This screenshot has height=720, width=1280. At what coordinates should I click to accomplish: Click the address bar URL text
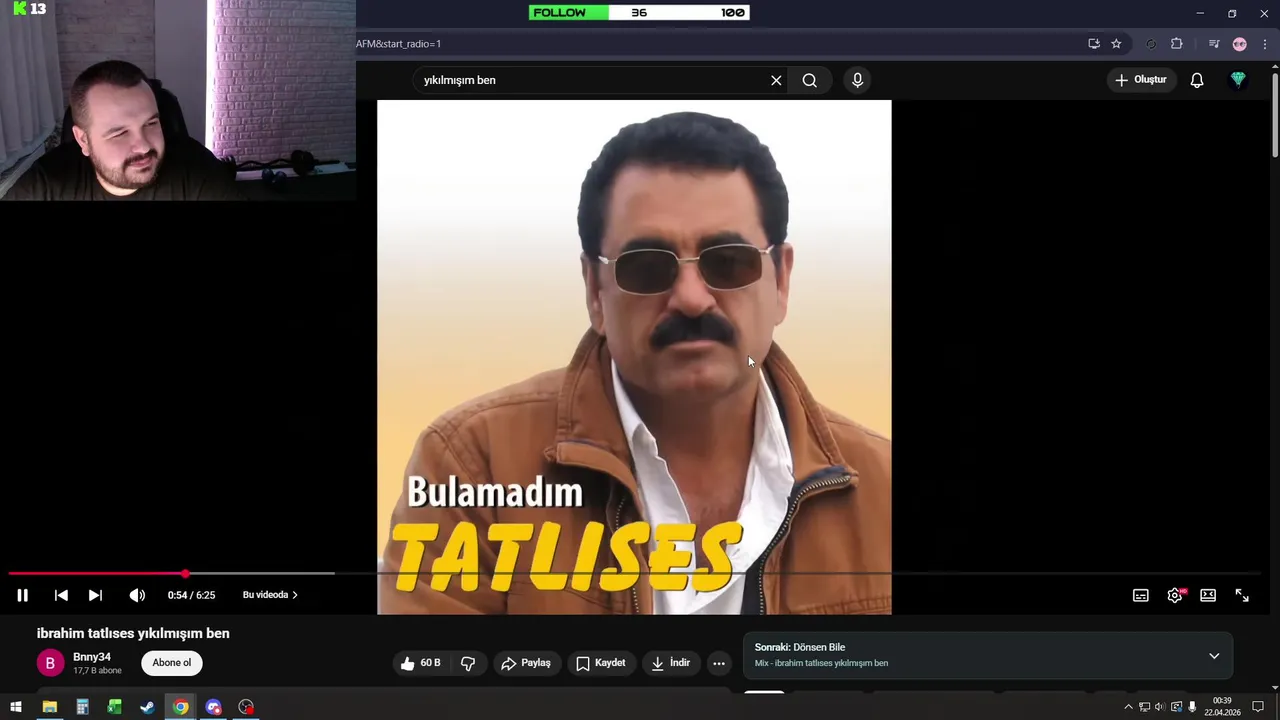399,44
